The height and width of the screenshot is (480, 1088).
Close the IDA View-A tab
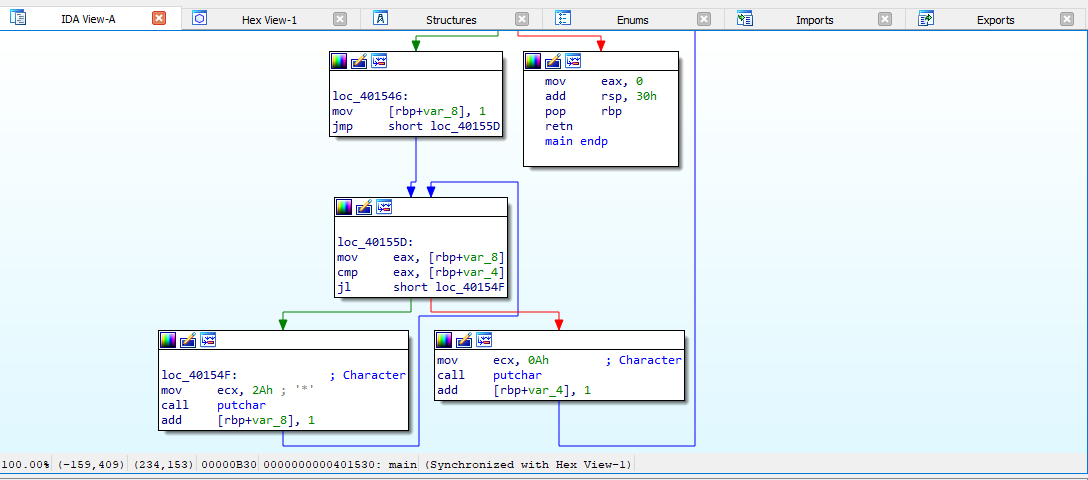click(159, 19)
